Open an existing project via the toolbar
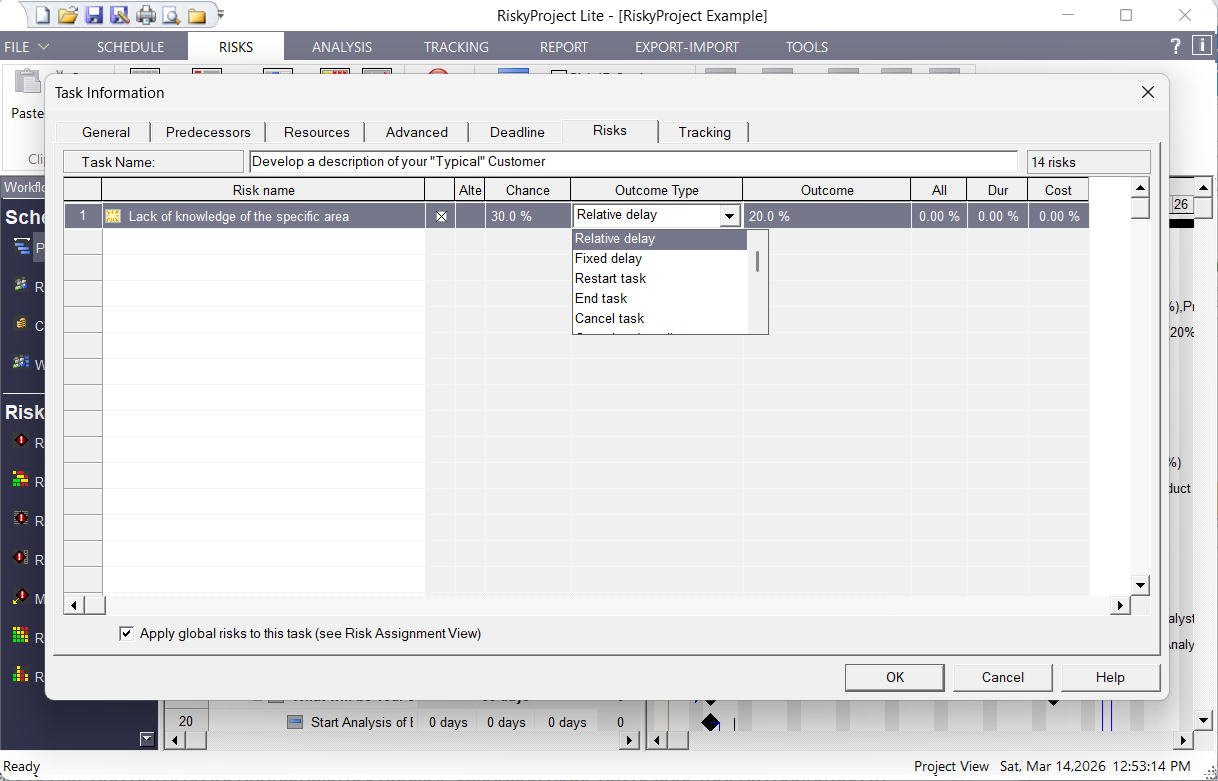The height and width of the screenshot is (781, 1218). tap(68, 14)
